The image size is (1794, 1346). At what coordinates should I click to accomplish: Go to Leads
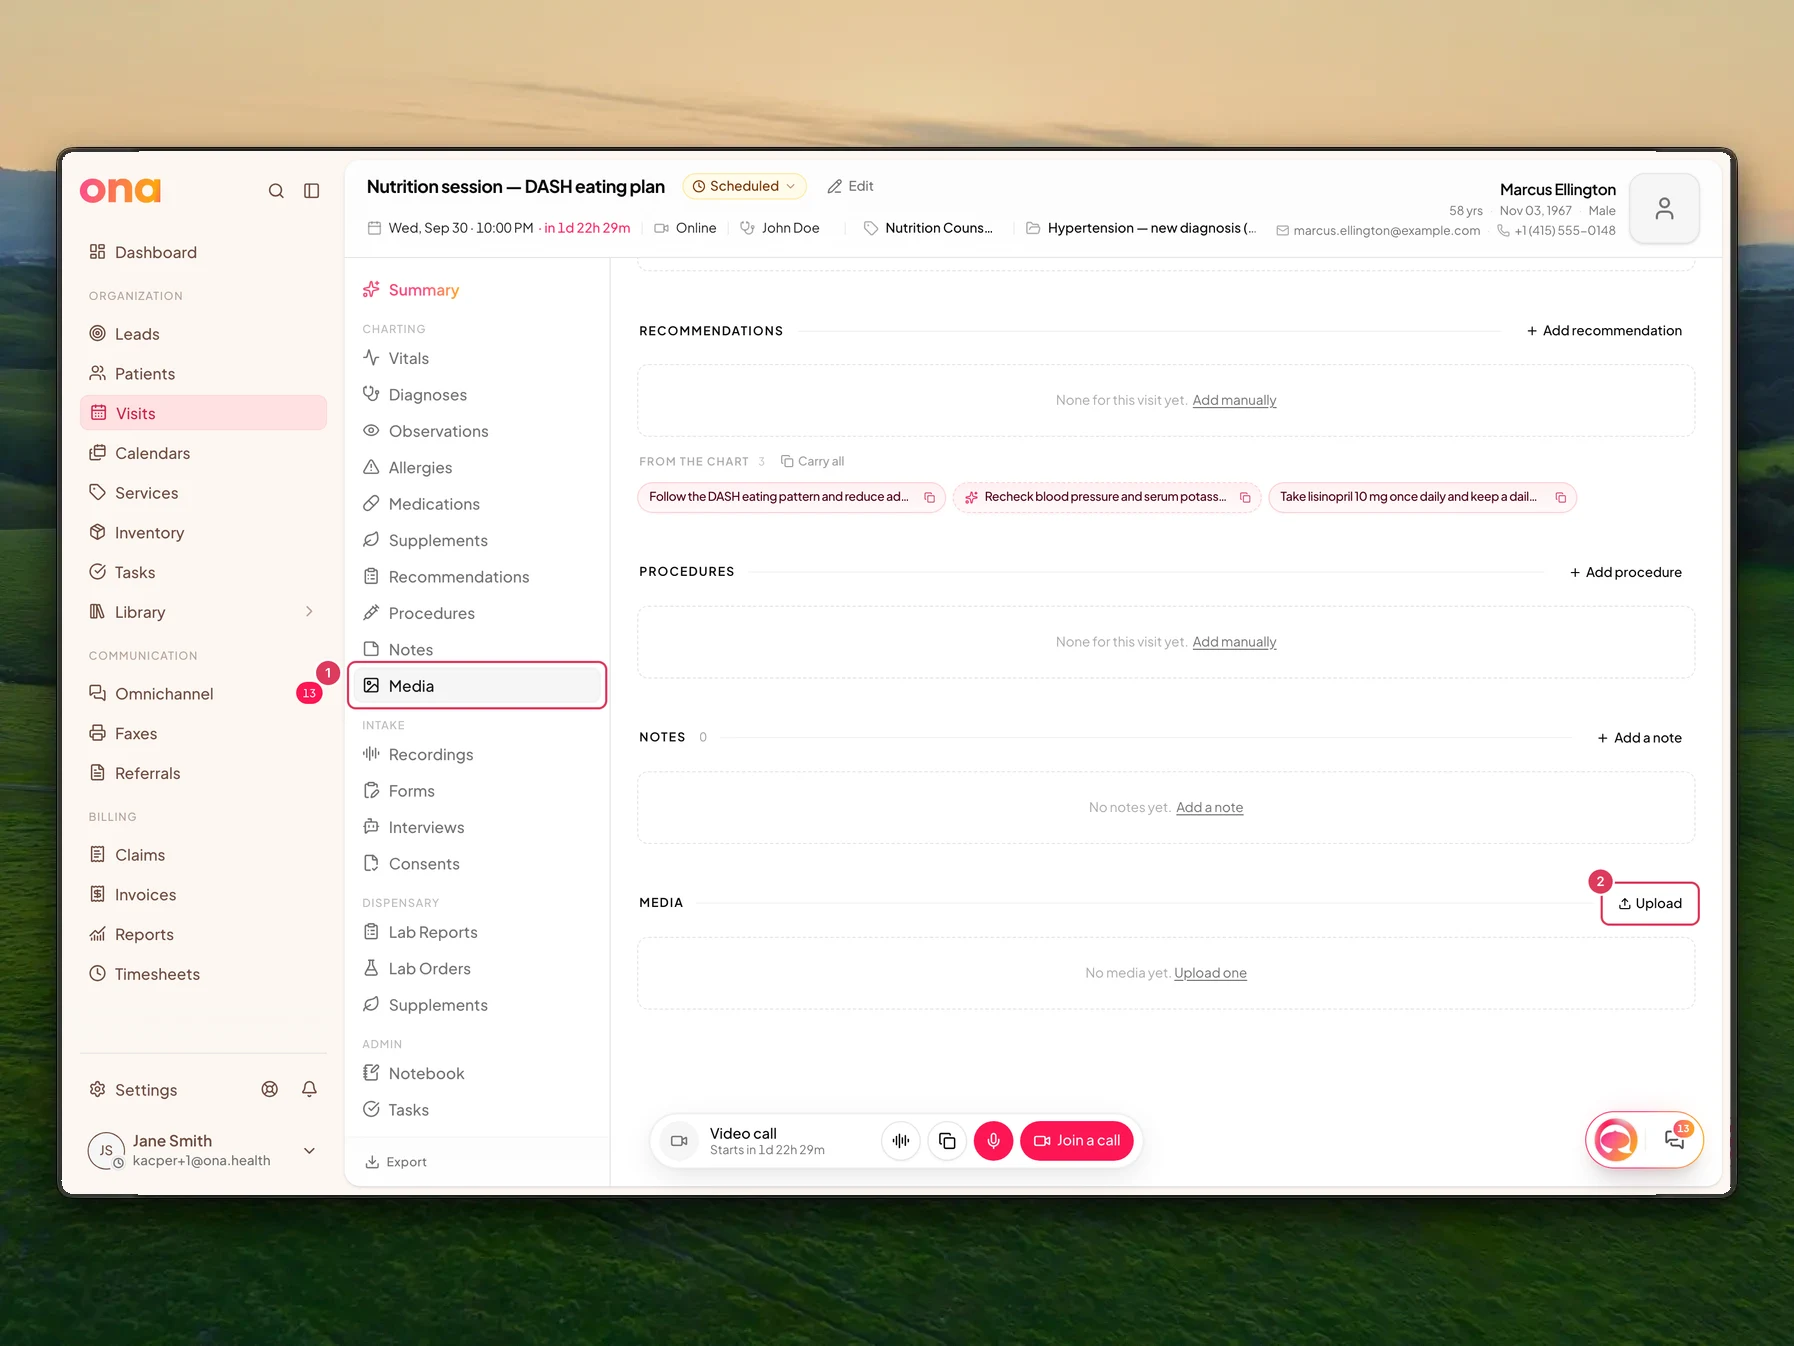click(x=203, y=334)
